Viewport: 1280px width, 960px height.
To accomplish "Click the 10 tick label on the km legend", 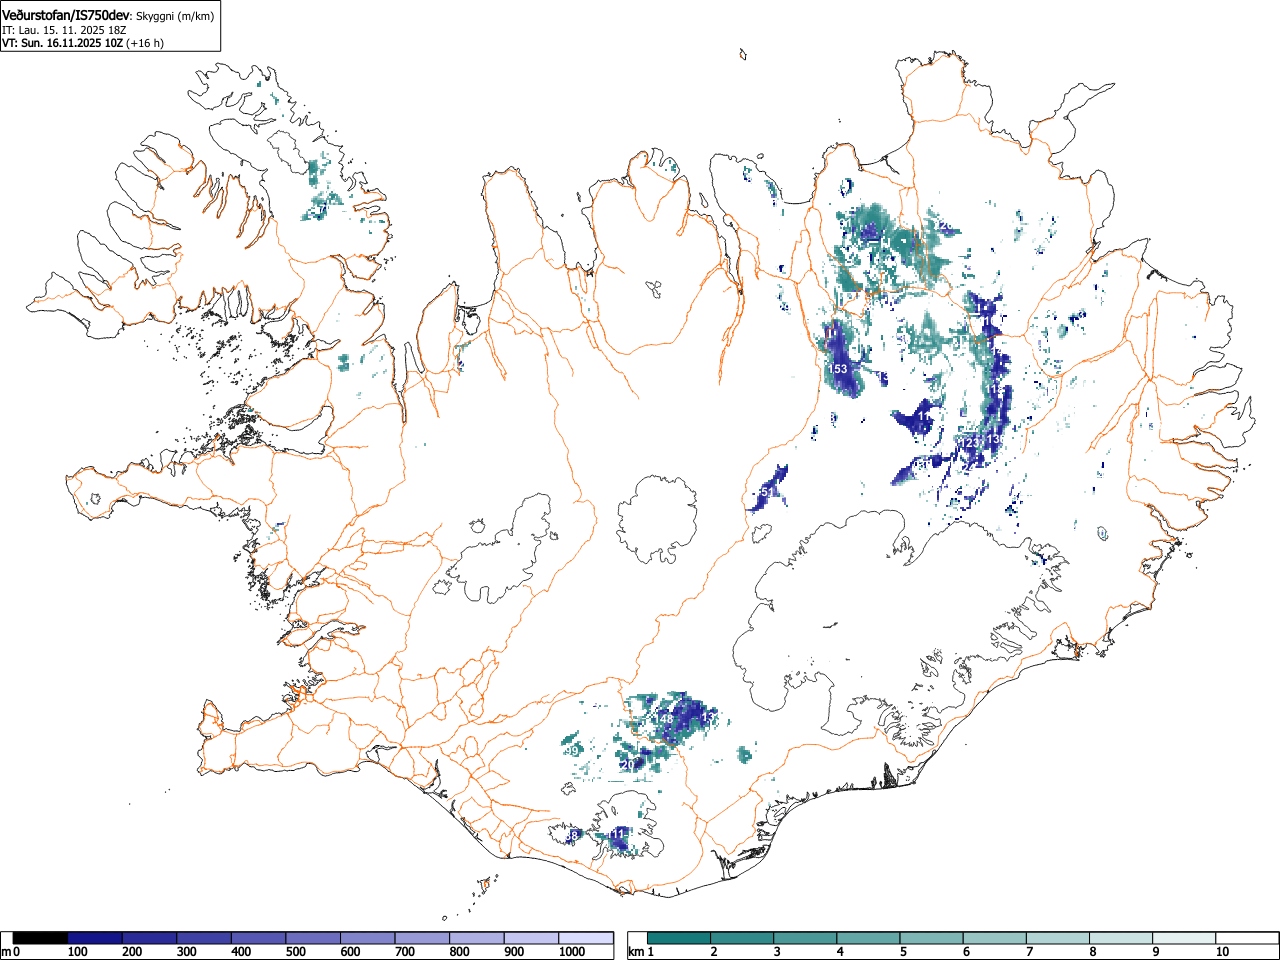I will (x=1222, y=952).
